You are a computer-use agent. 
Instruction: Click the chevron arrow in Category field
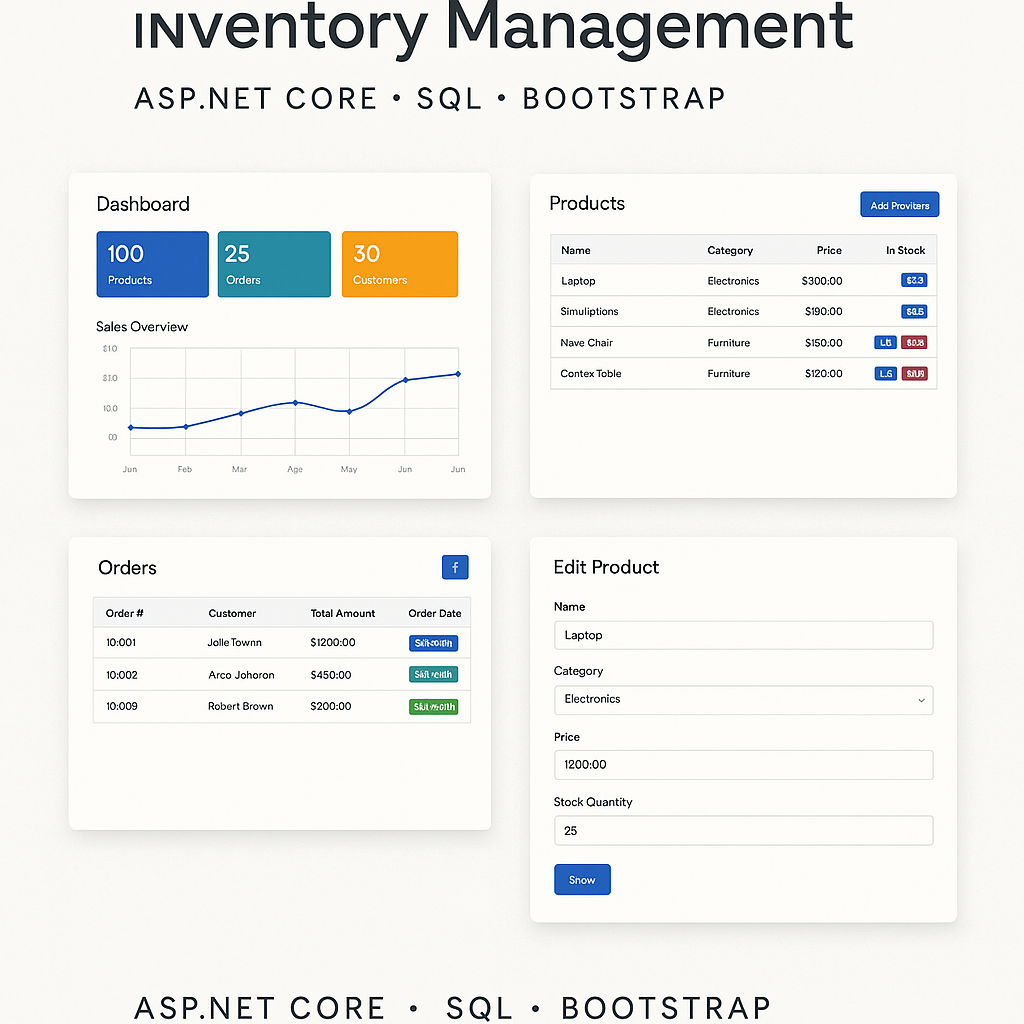point(921,700)
